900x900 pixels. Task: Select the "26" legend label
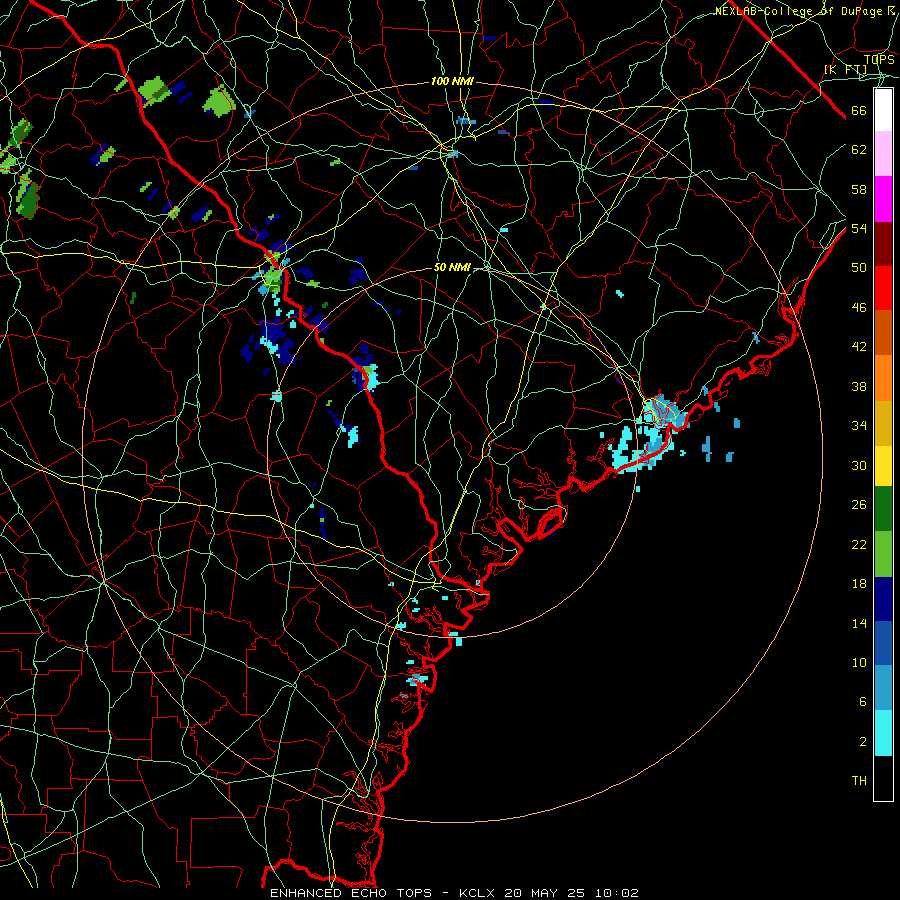[859, 505]
